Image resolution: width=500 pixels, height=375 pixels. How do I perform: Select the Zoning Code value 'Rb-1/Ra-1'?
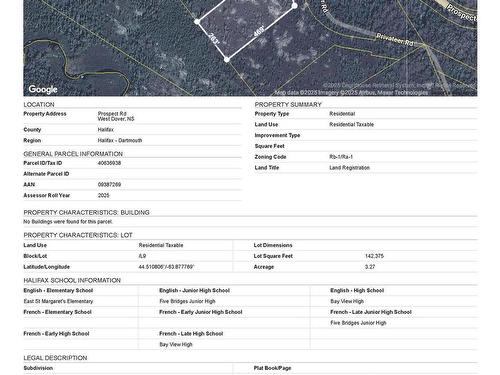341,157
